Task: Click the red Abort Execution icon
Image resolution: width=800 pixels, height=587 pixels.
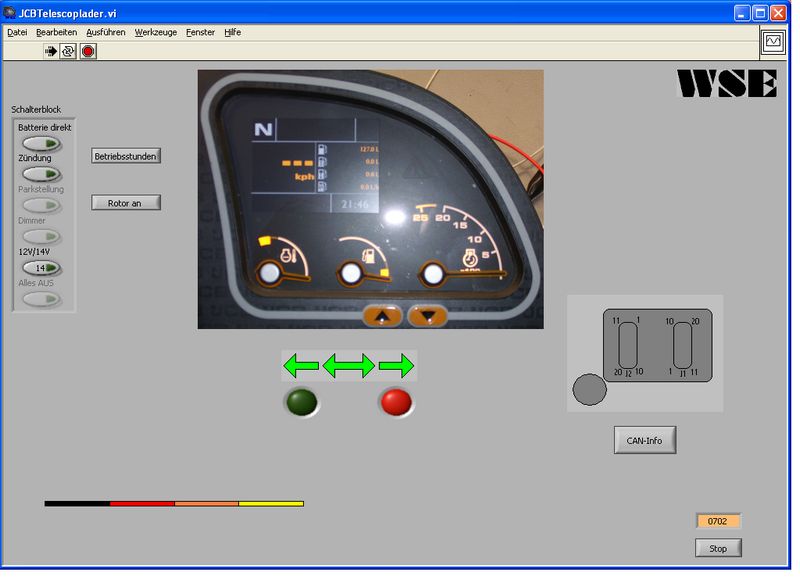Action: click(88, 51)
